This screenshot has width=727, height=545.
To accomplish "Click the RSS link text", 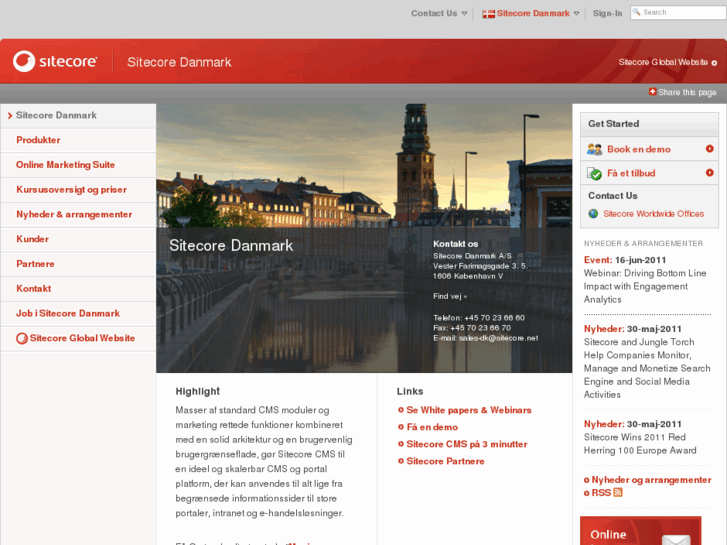I will 601,493.
